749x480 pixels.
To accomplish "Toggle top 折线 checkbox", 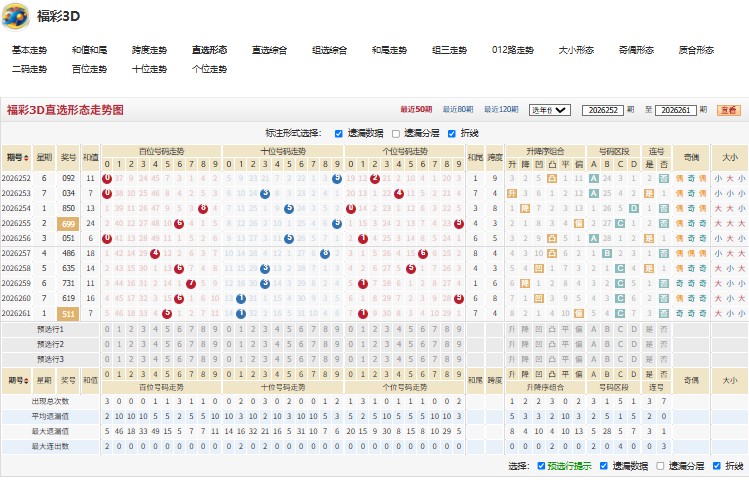I will point(451,134).
